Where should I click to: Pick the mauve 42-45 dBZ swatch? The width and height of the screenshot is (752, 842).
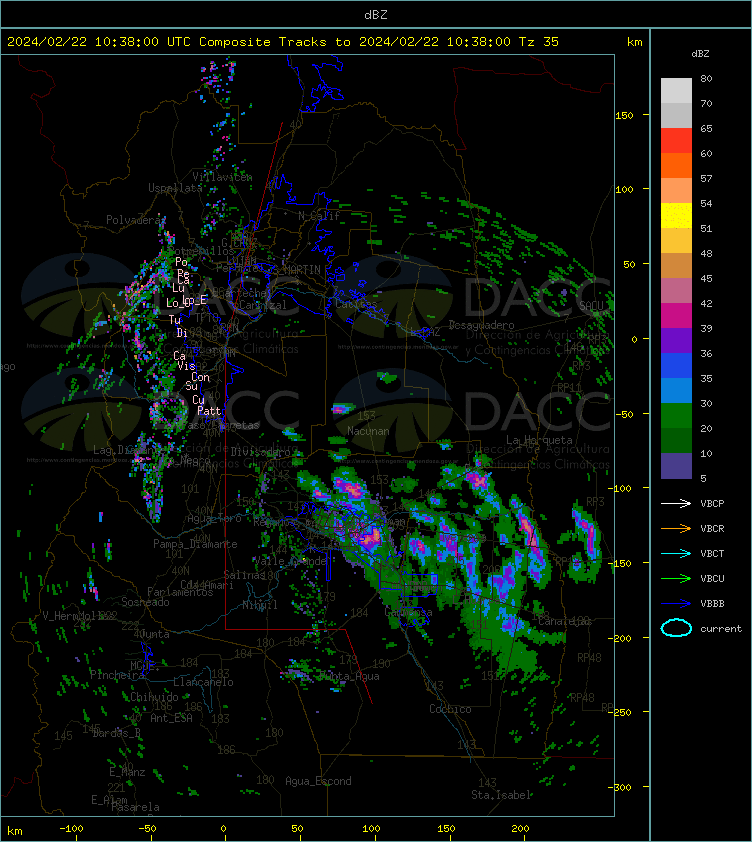point(676,291)
